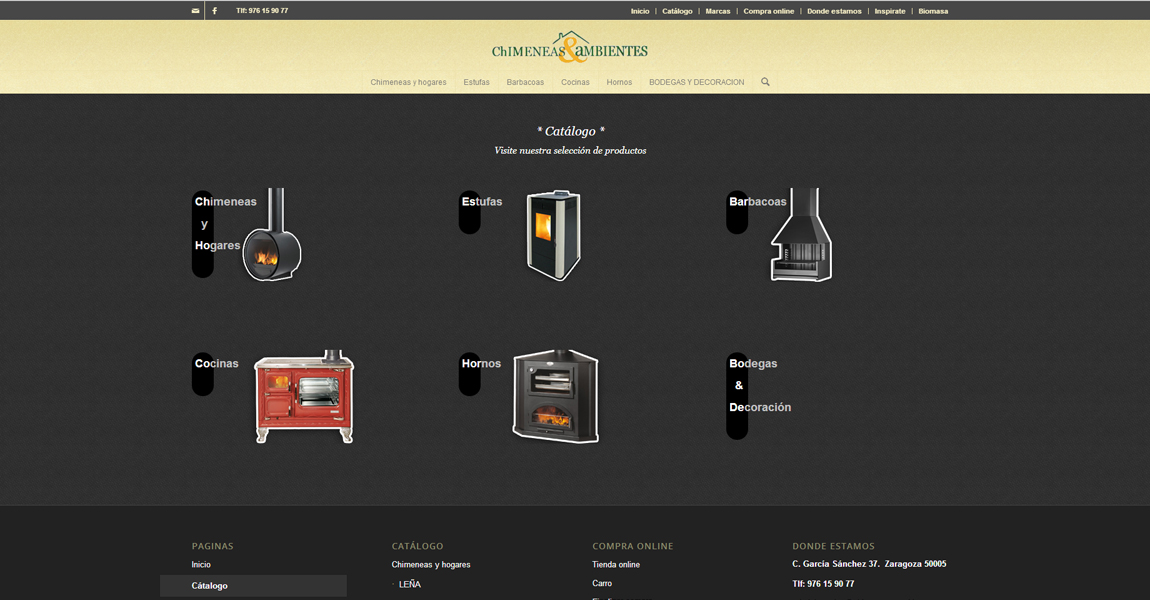Click the email envelope icon

195,11
